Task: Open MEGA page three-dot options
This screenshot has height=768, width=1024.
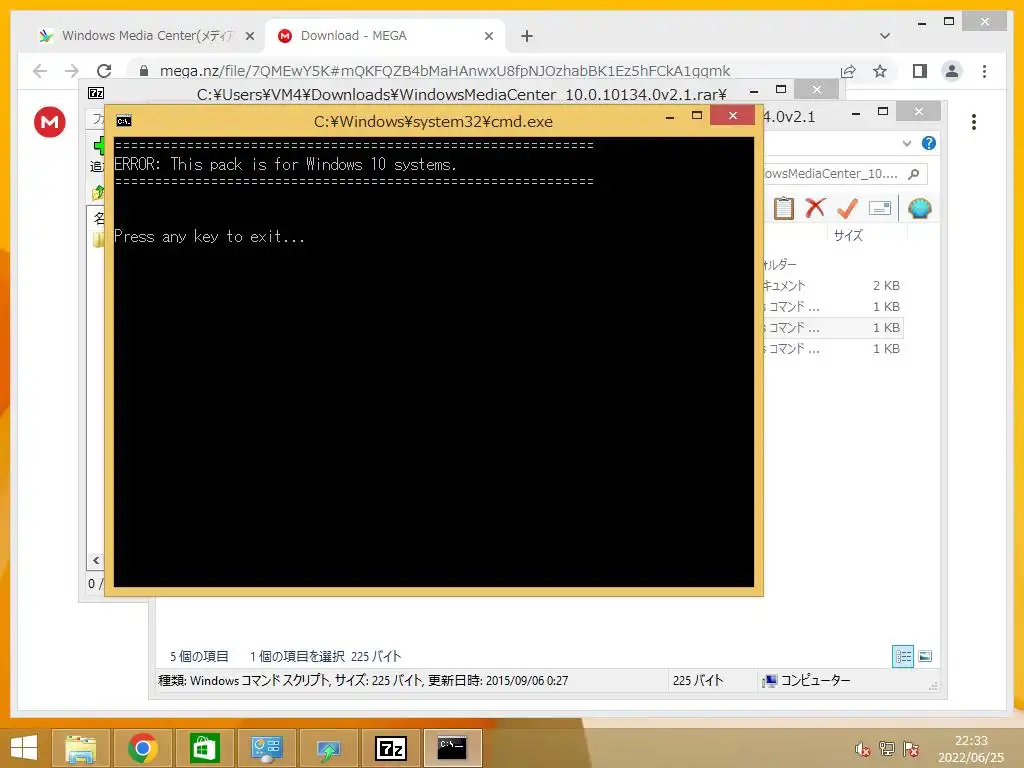Action: coord(974,122)
